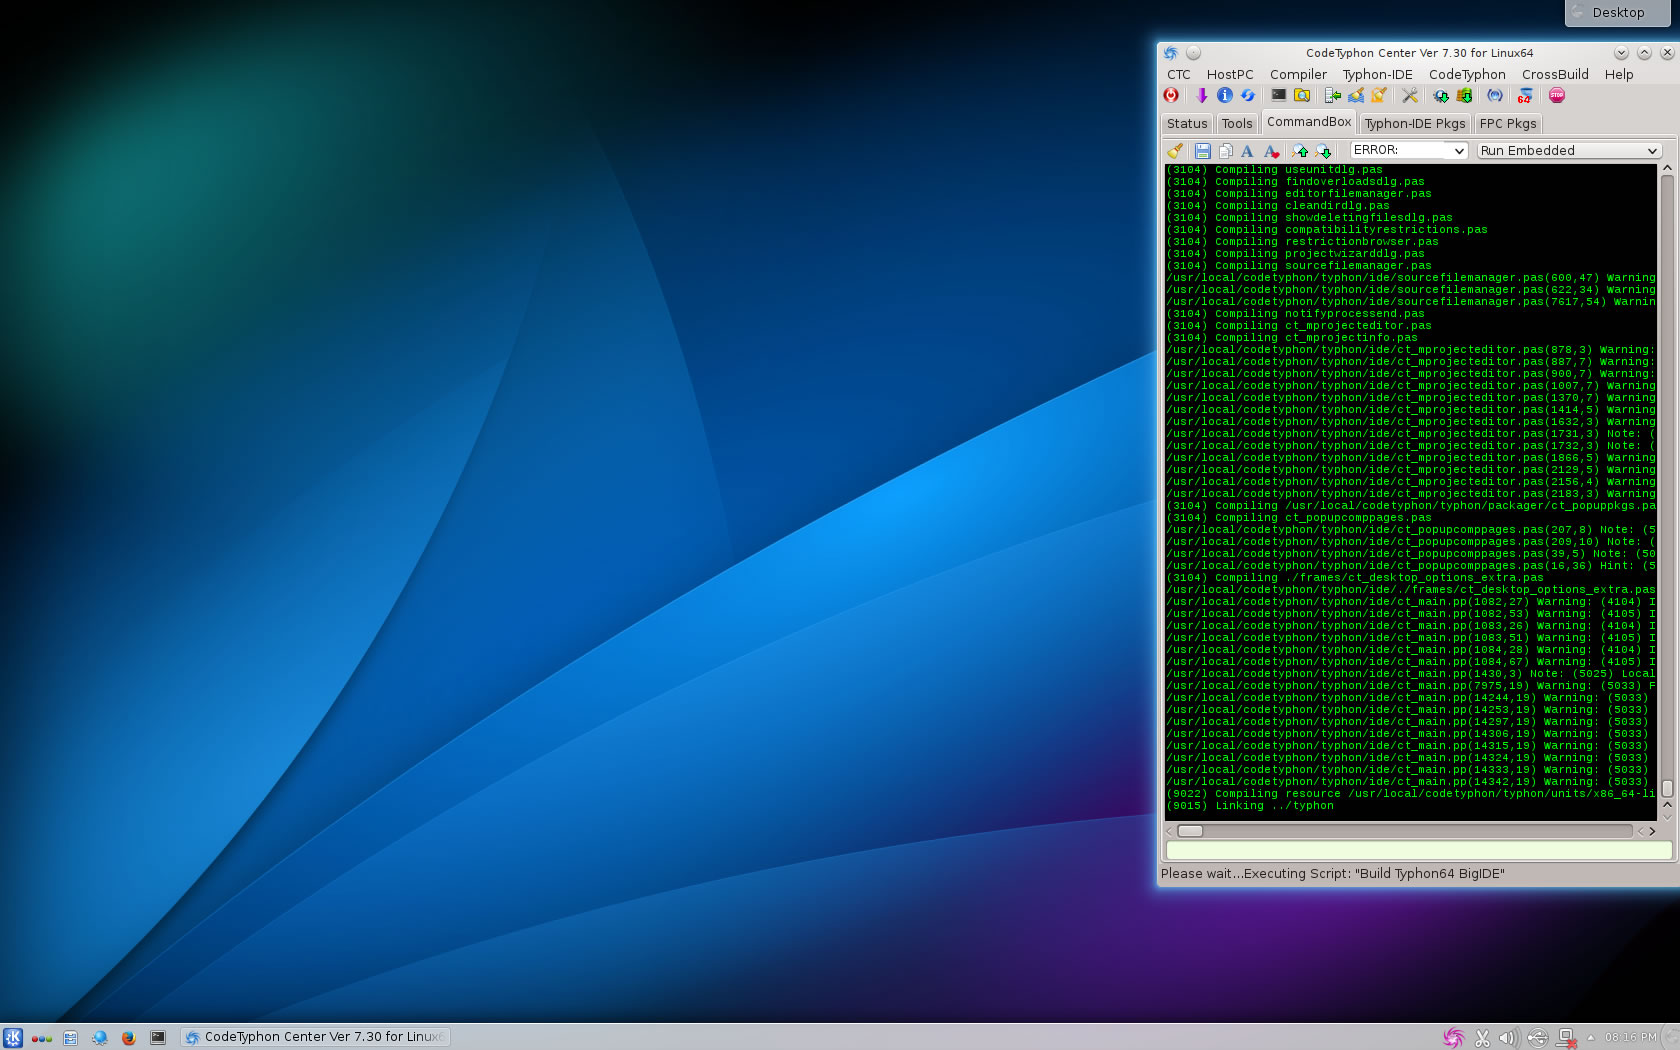This screenshot has width=1680, height=1050.
Task: Click the broom over orange box icon
Action: 1378,96
